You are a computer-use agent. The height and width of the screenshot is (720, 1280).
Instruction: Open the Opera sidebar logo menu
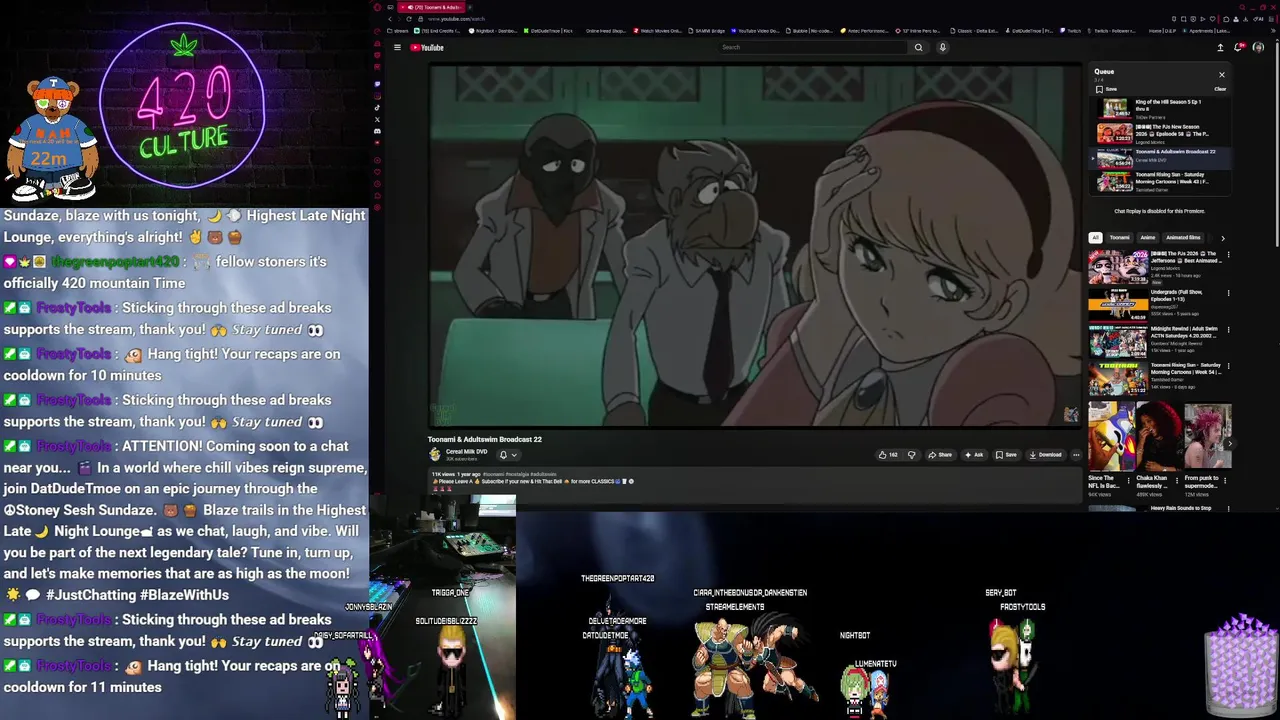[x=377, y=7]
